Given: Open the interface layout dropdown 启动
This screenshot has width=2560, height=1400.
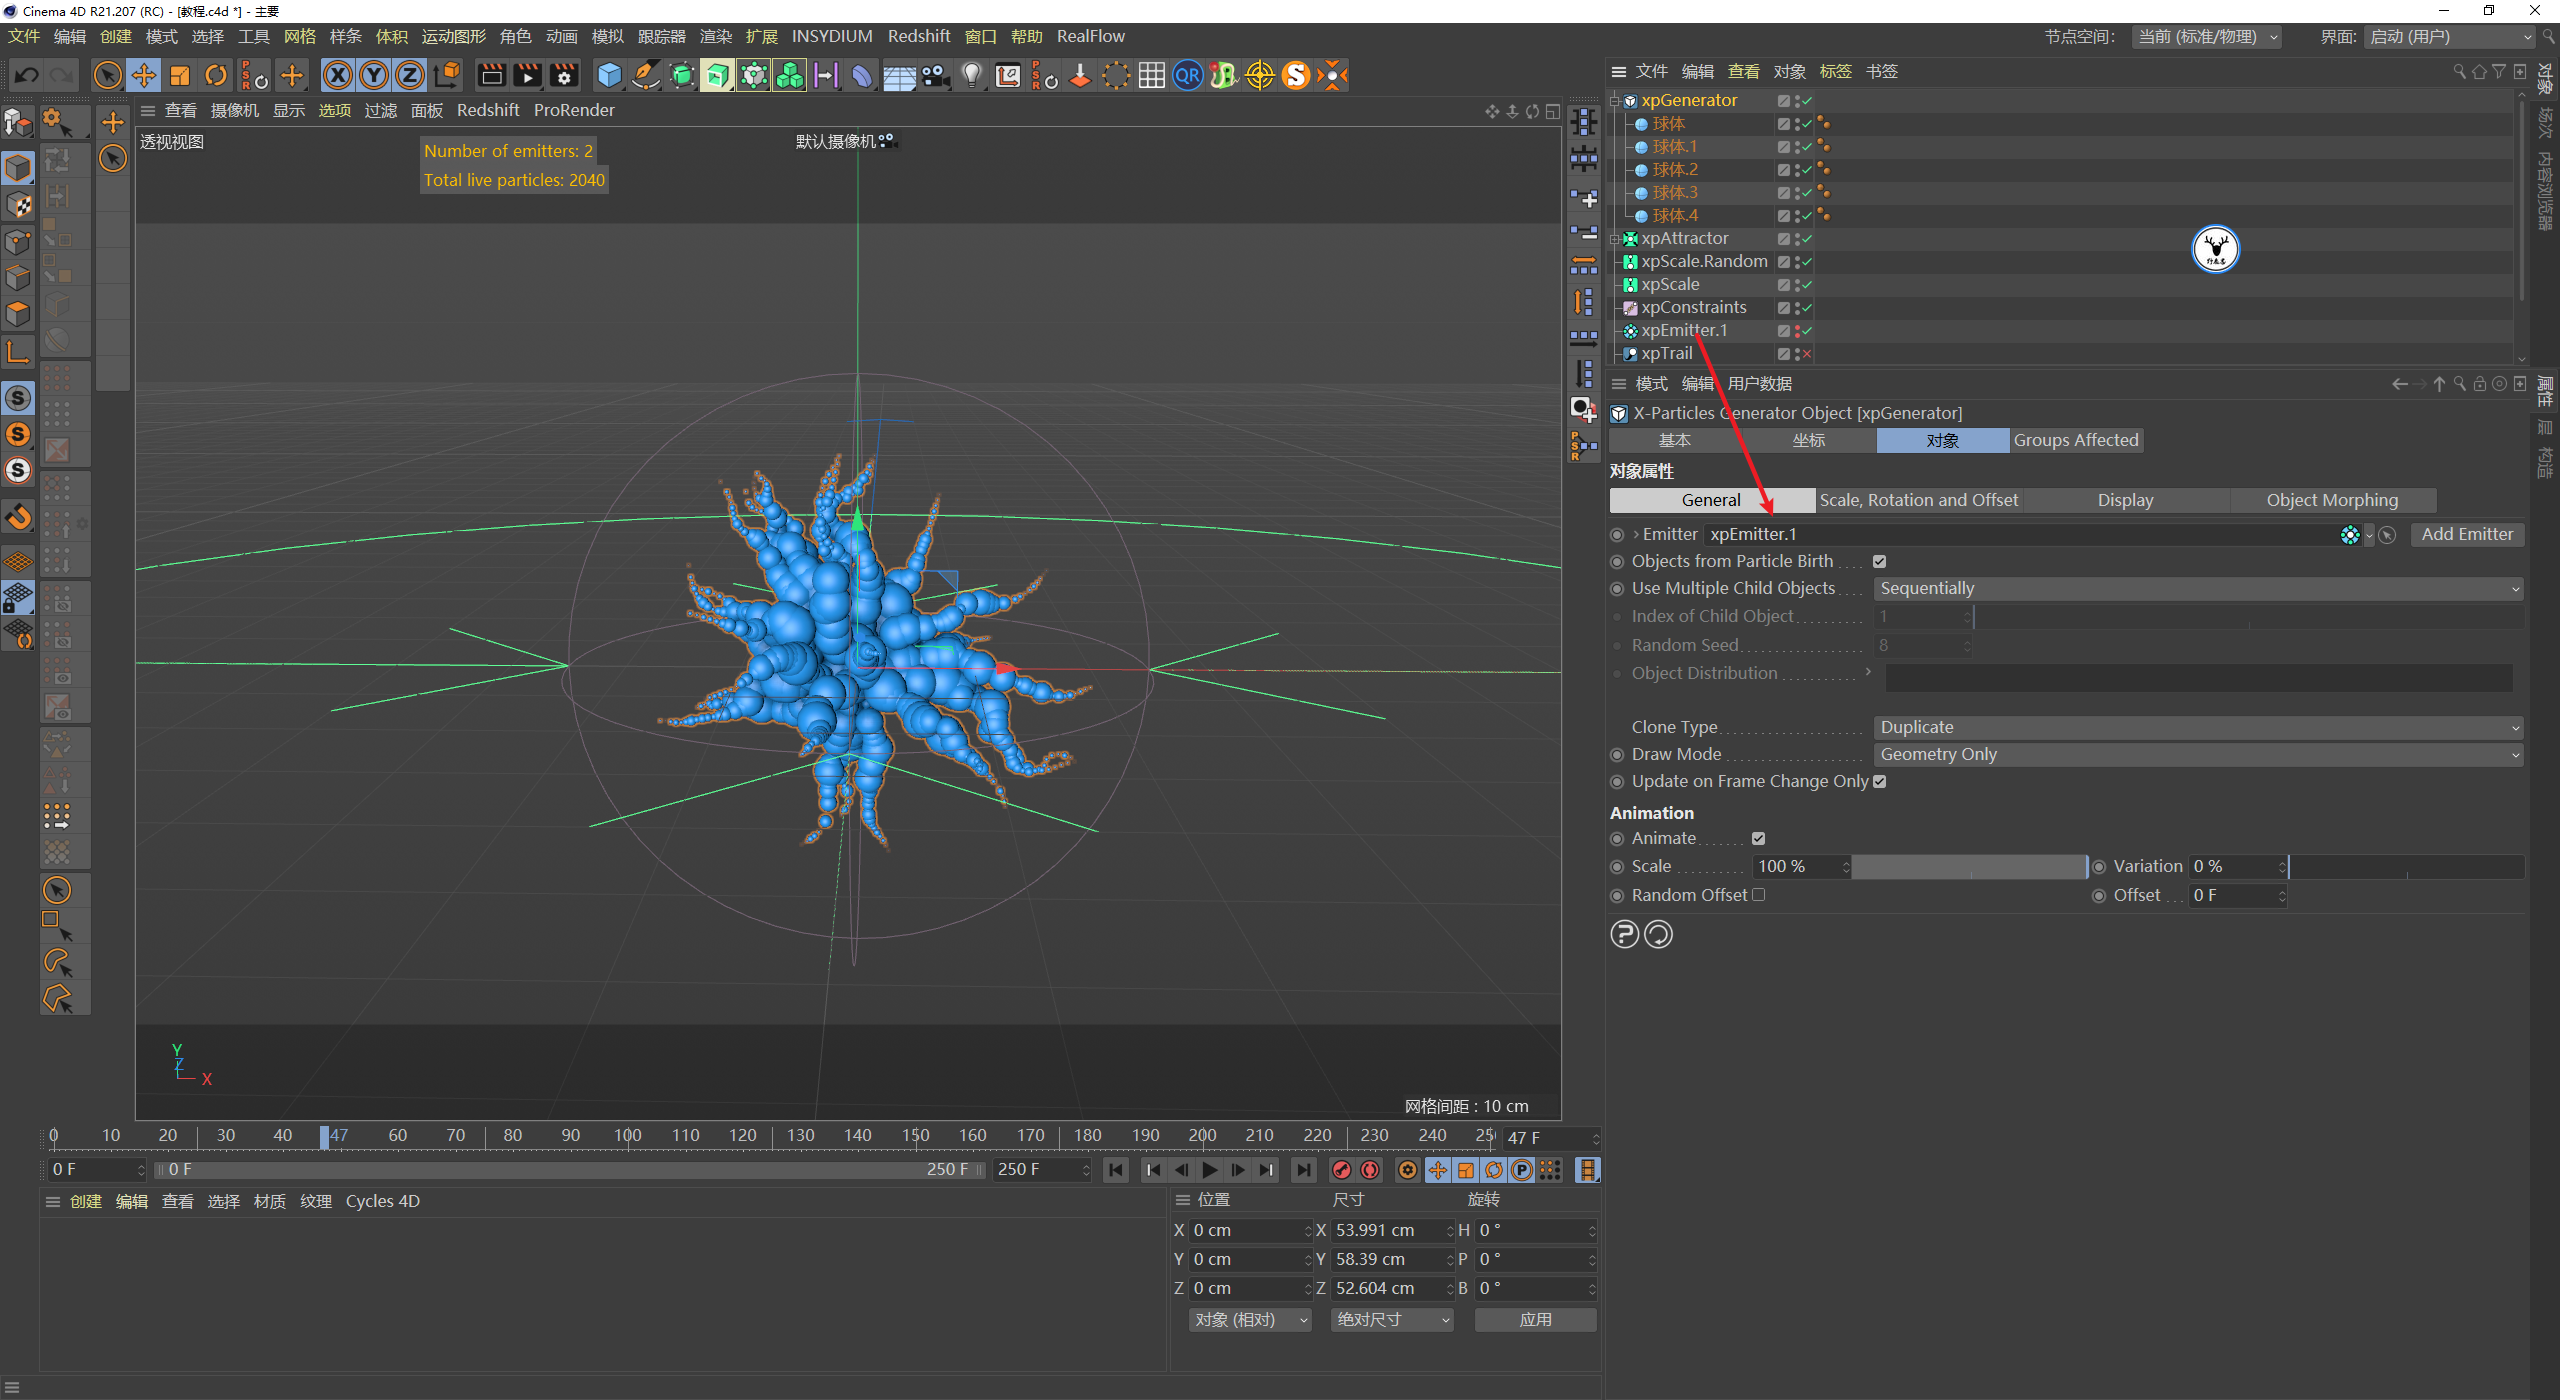Looking at the screenshot, I should 2450,37.
